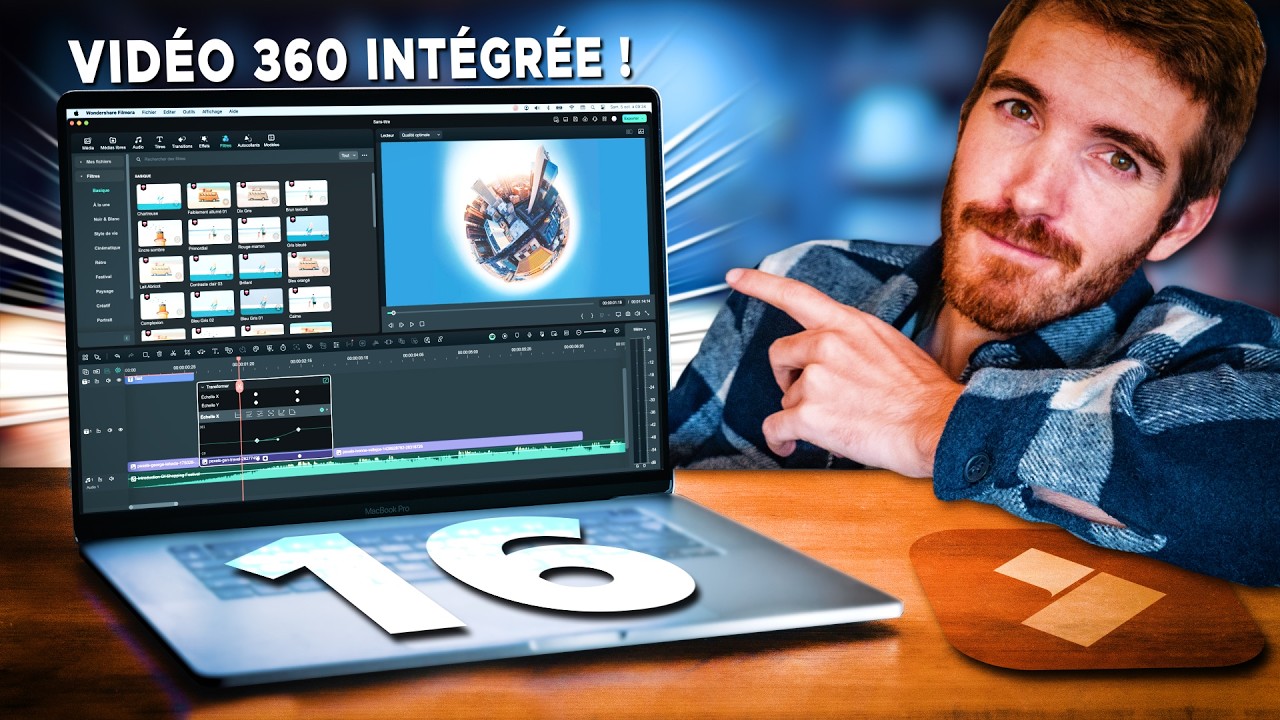Open the Tout filter dropdown
1280x720 pixels.
[347, 156]
